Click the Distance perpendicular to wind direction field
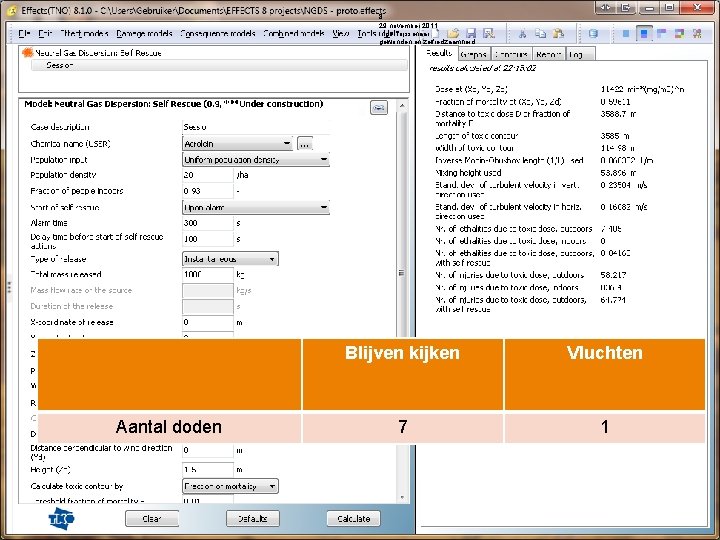This screenshot has height=540, width=720. [208, 450]
